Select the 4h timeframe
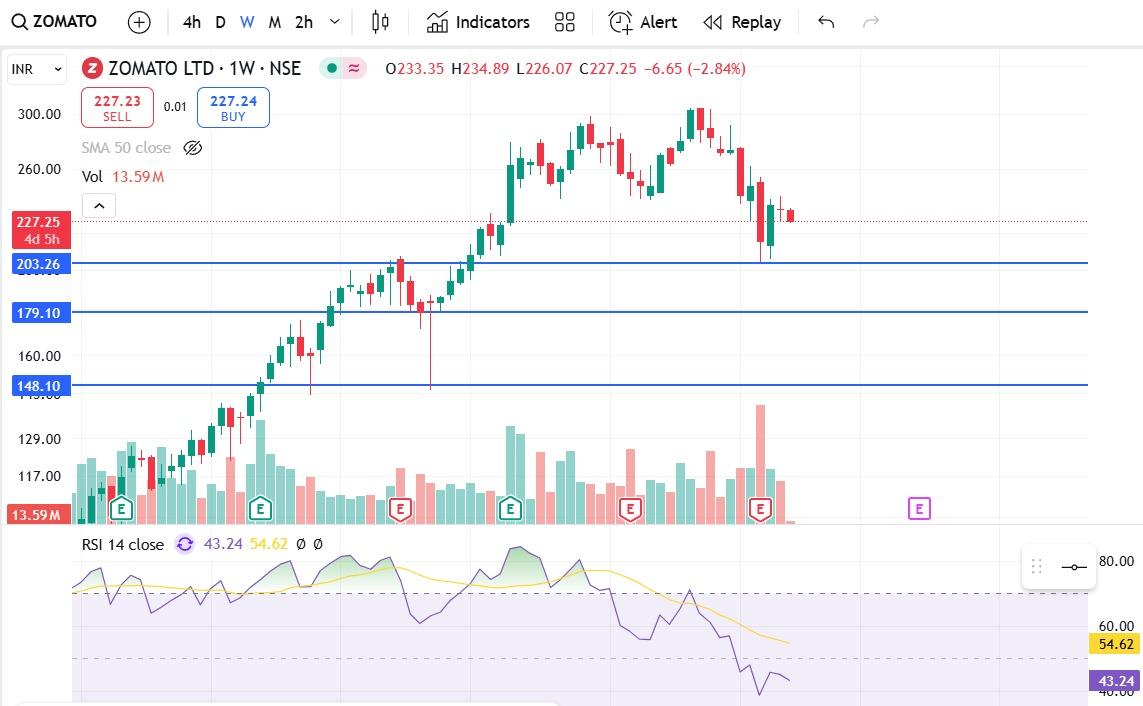 click(192, 23)
